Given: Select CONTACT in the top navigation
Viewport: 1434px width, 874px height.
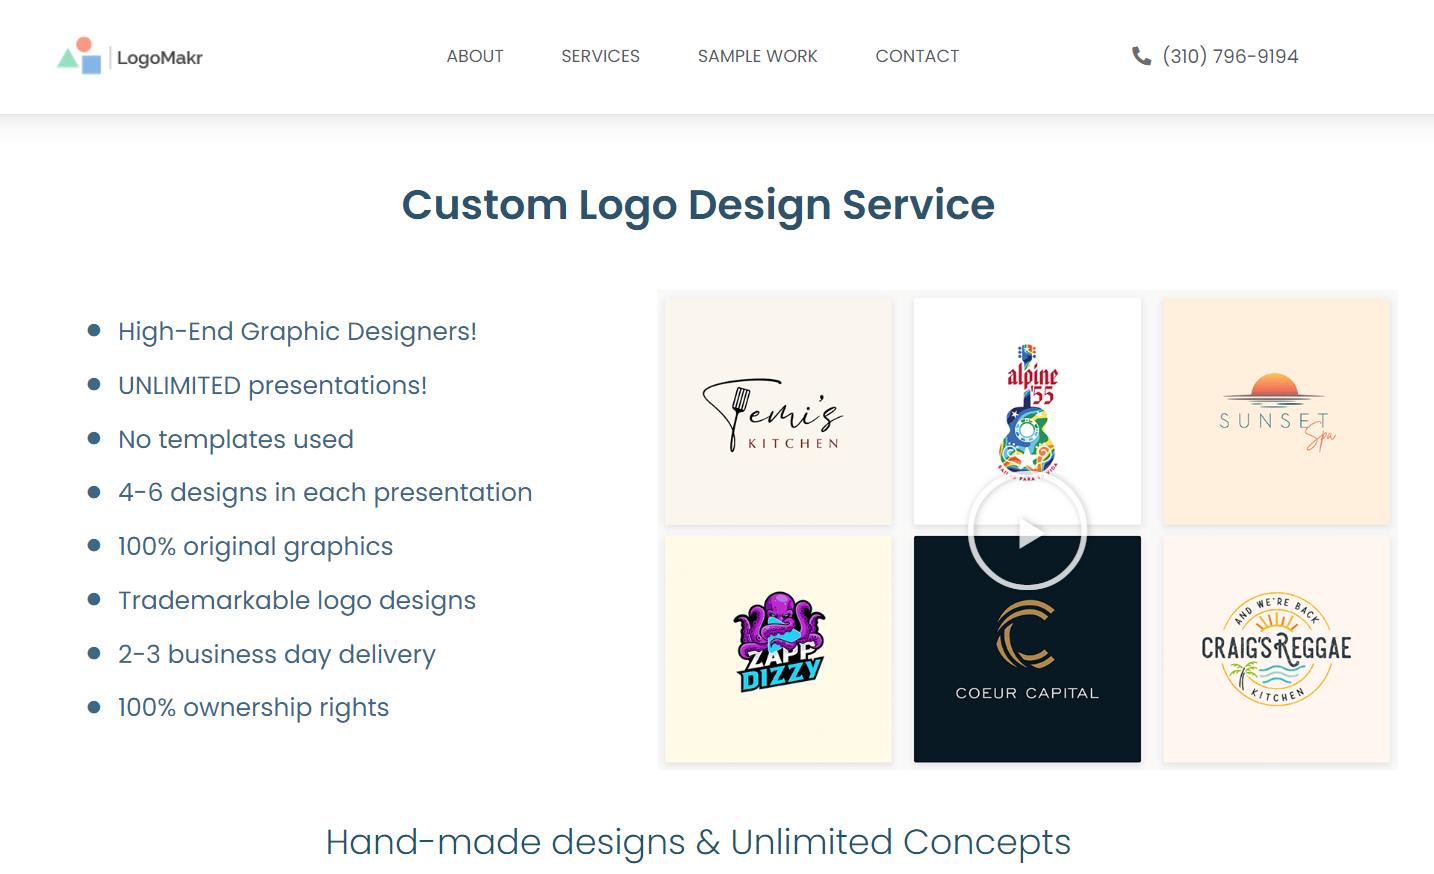Looking at the screenshot, I should pyautogui.click(x=917, y=56).
